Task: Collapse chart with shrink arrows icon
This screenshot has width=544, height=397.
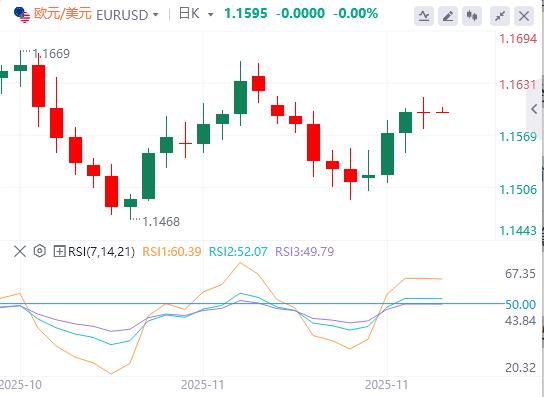Action: 500,16
